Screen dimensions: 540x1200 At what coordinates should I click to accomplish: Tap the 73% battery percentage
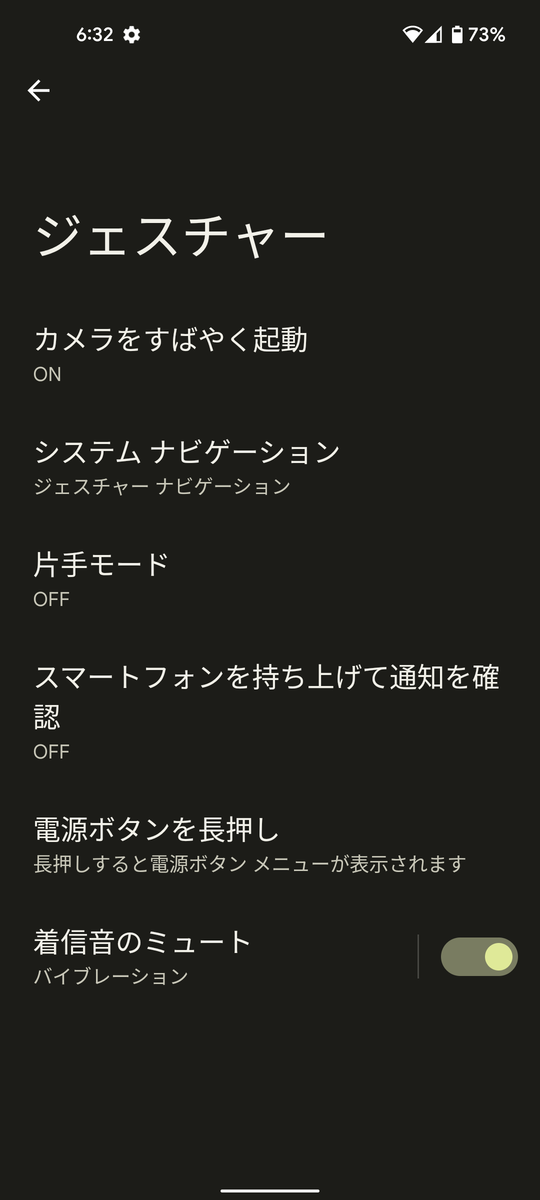coord(487,35)
